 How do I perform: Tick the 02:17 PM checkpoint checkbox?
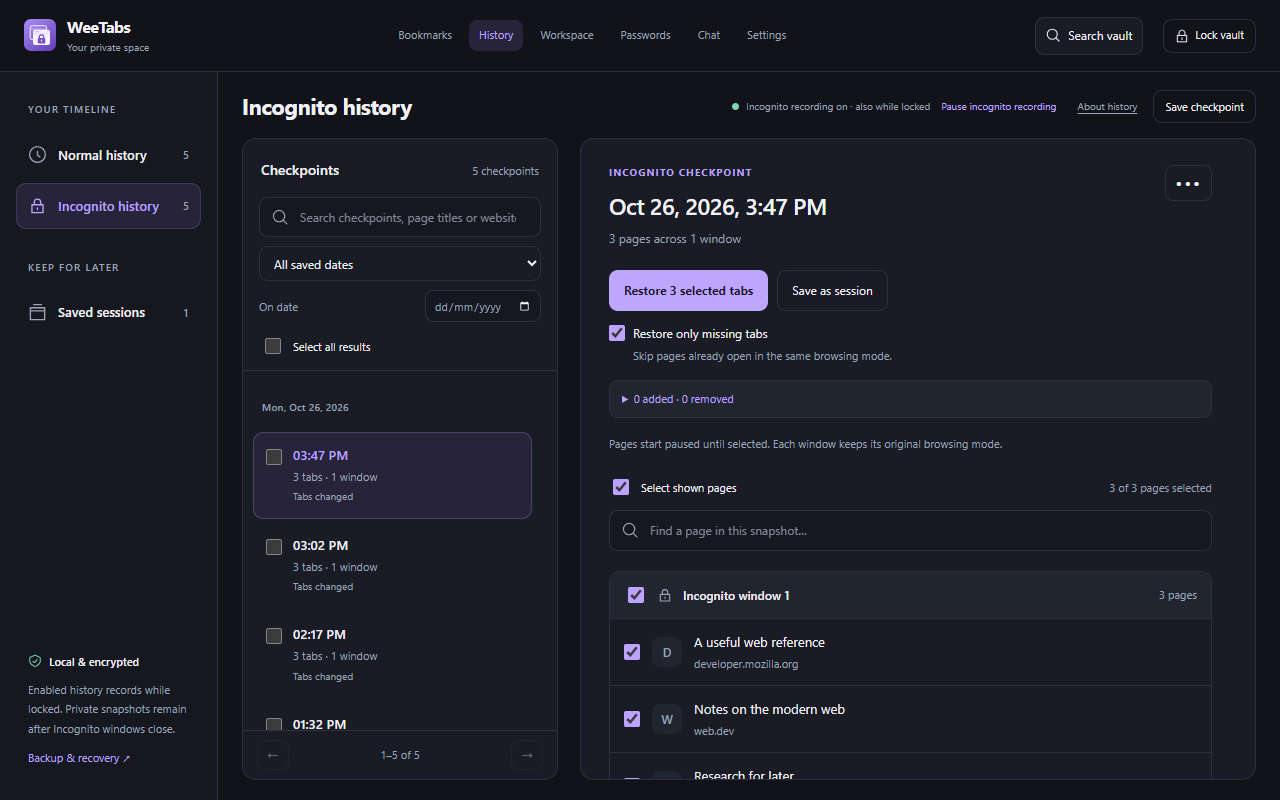pyautogui.click(x=274, y=636)
